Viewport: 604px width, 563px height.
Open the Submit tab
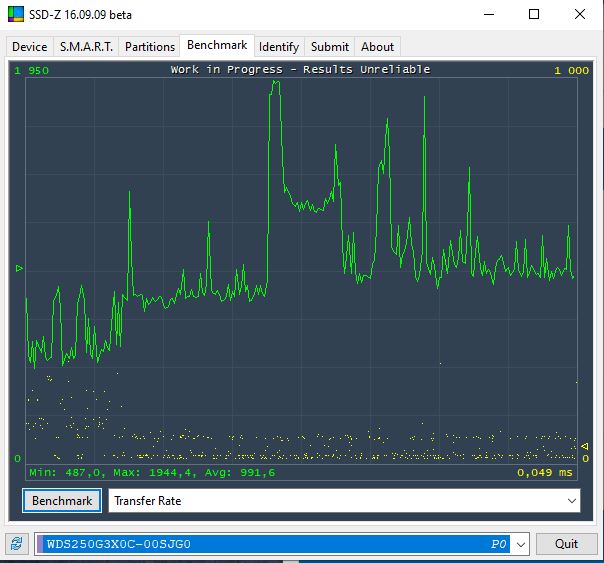tap(330, 47)
